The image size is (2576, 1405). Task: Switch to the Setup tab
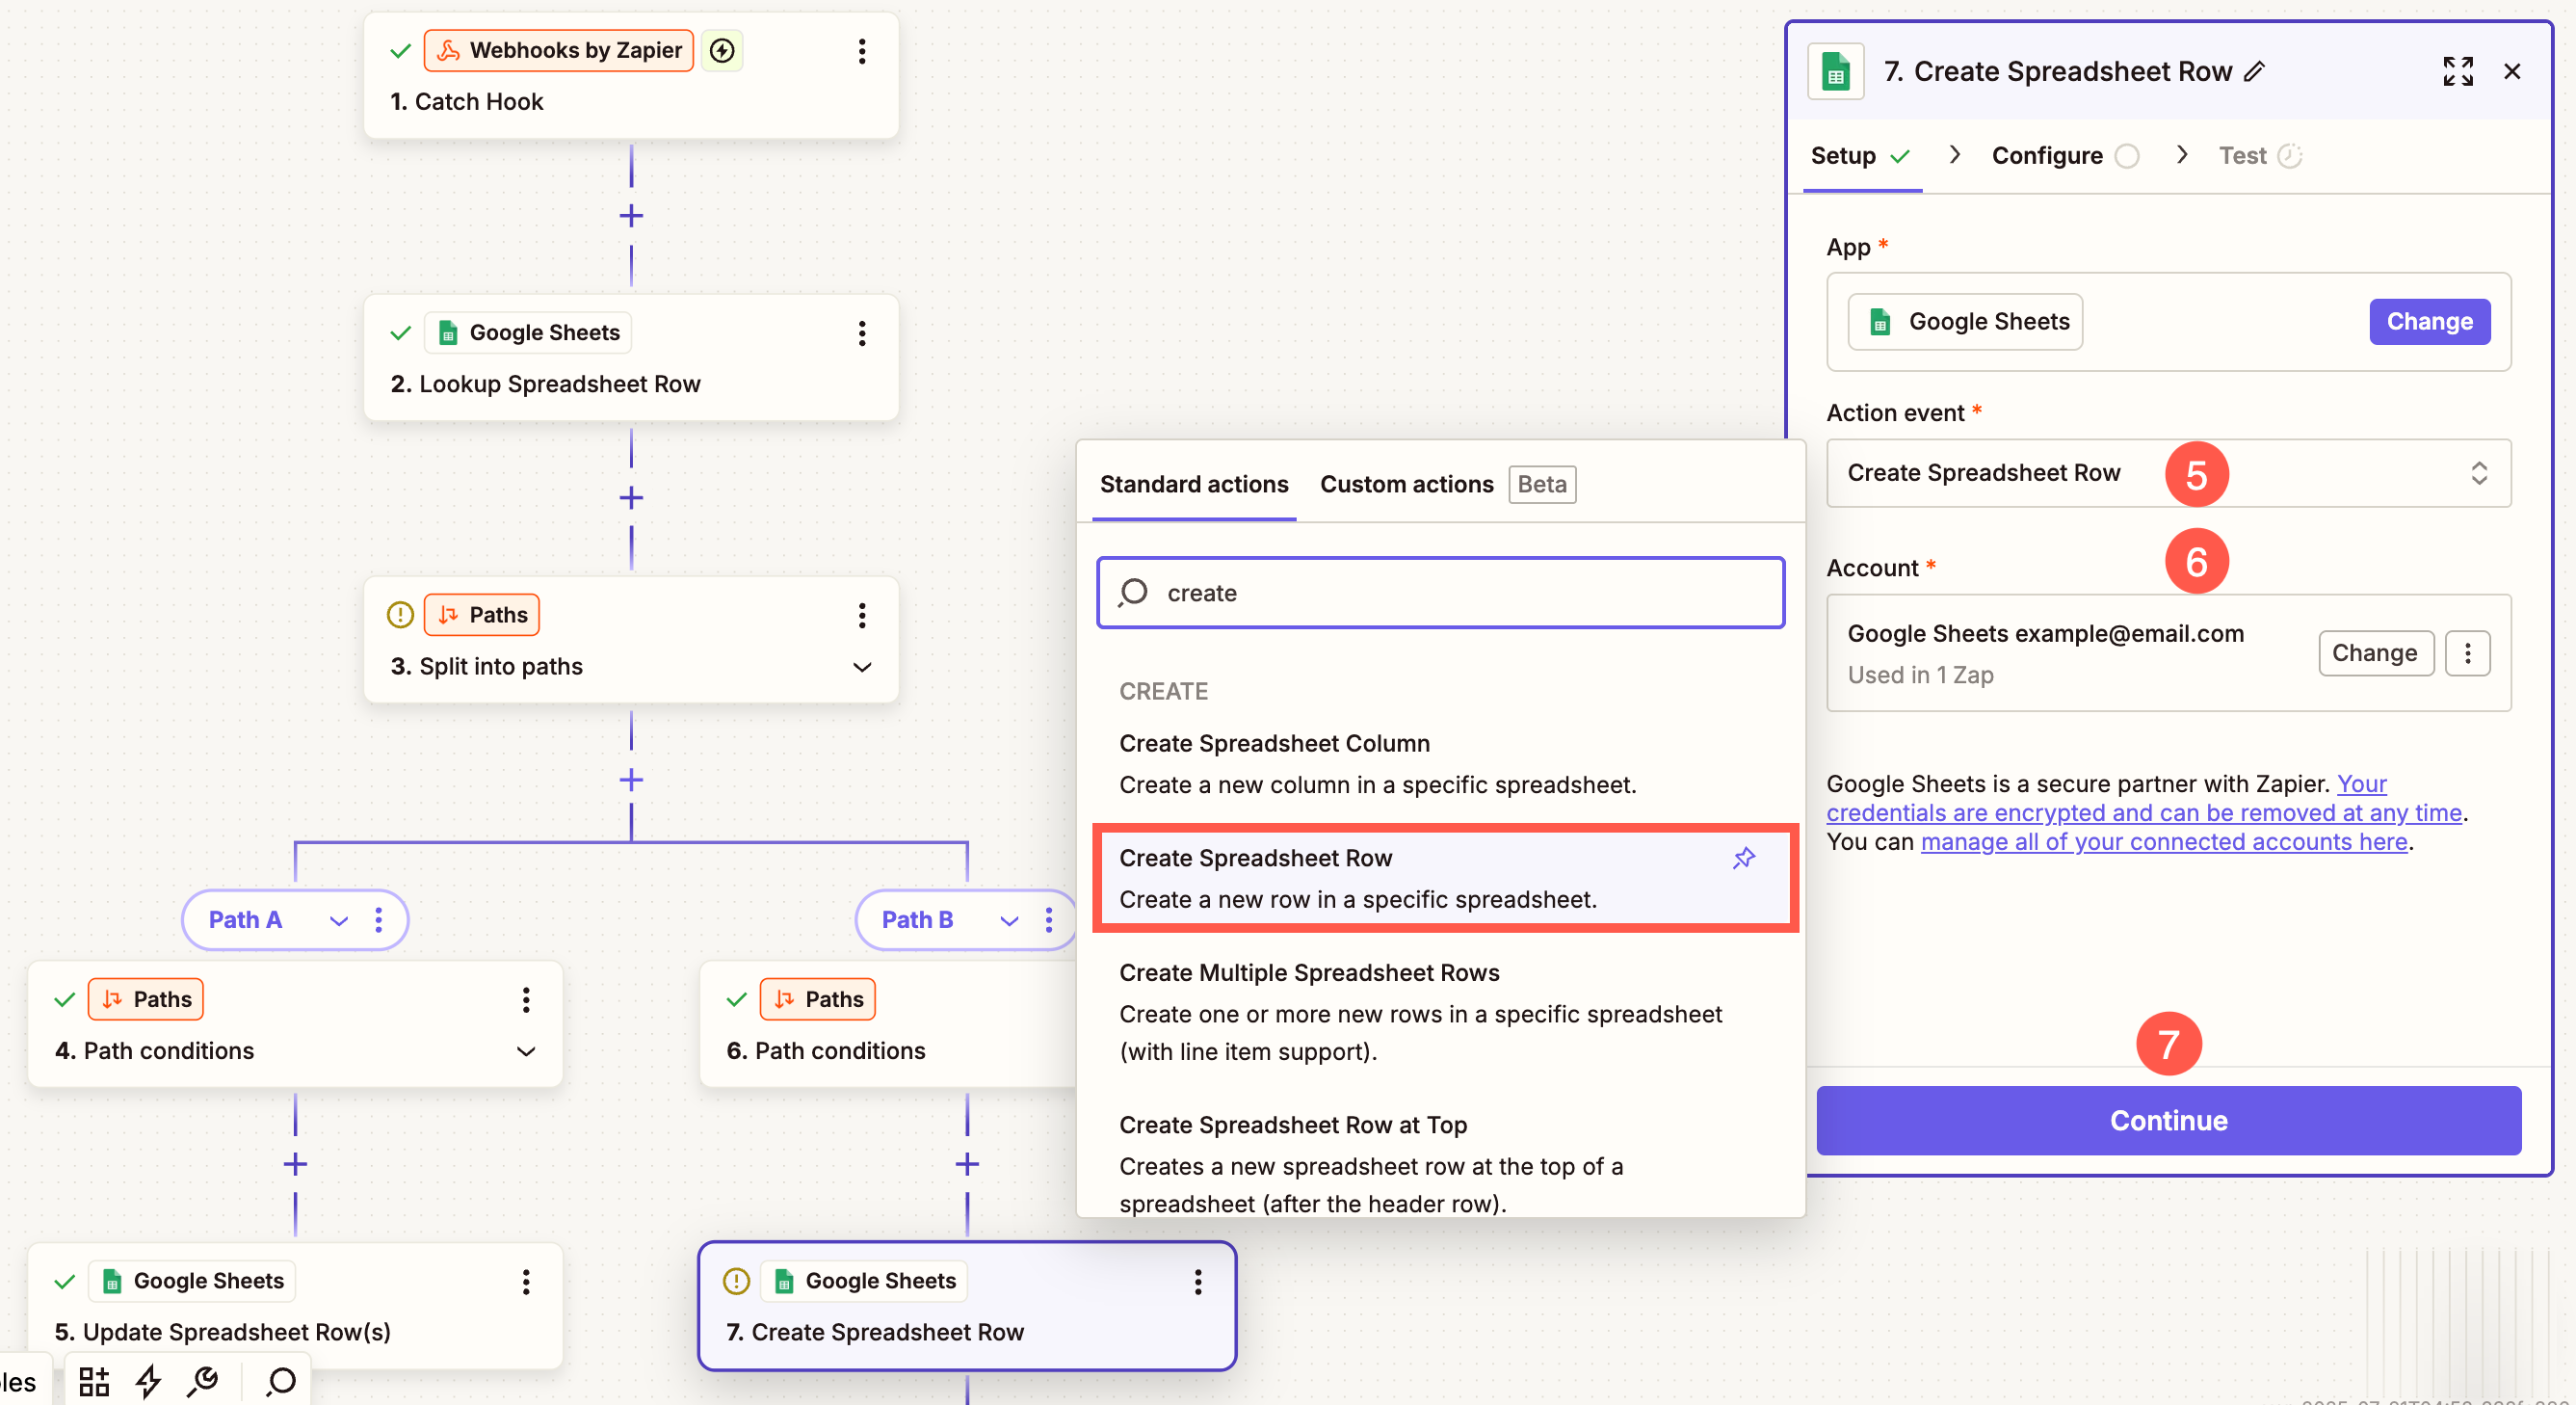[x=1861, y=156]
